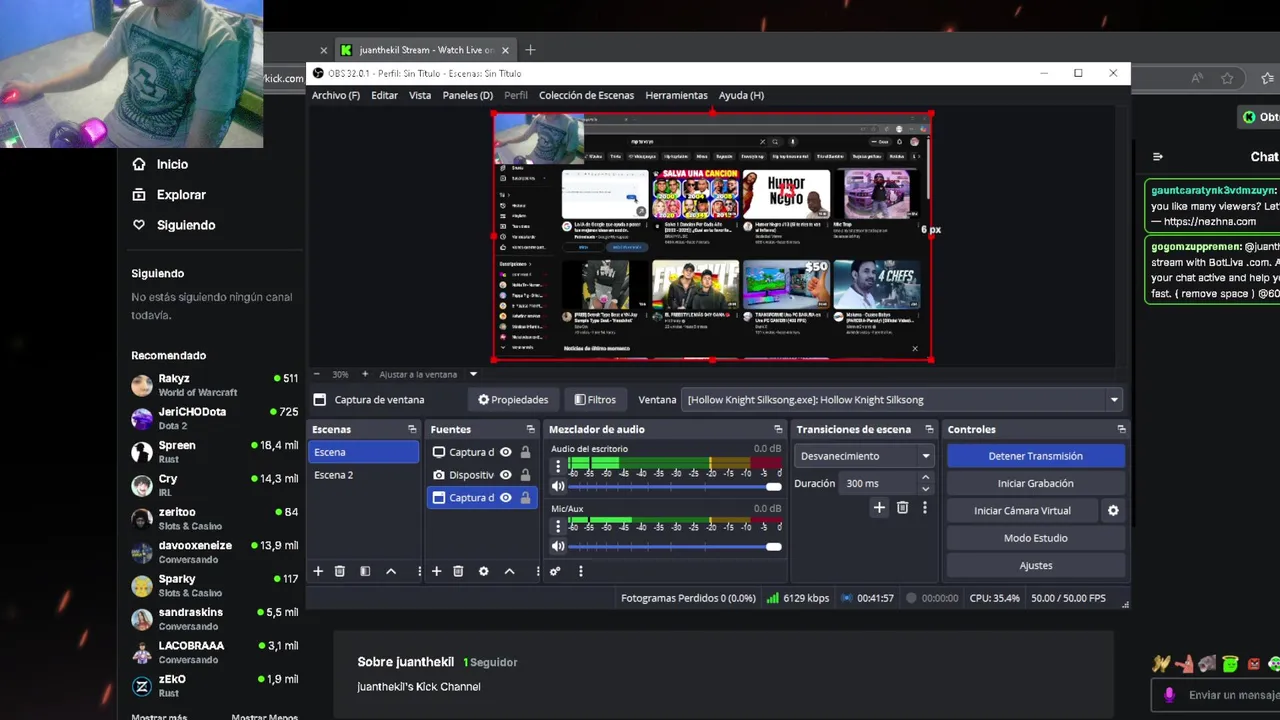Remove the selected source with the trash icon

click(458, 571)
